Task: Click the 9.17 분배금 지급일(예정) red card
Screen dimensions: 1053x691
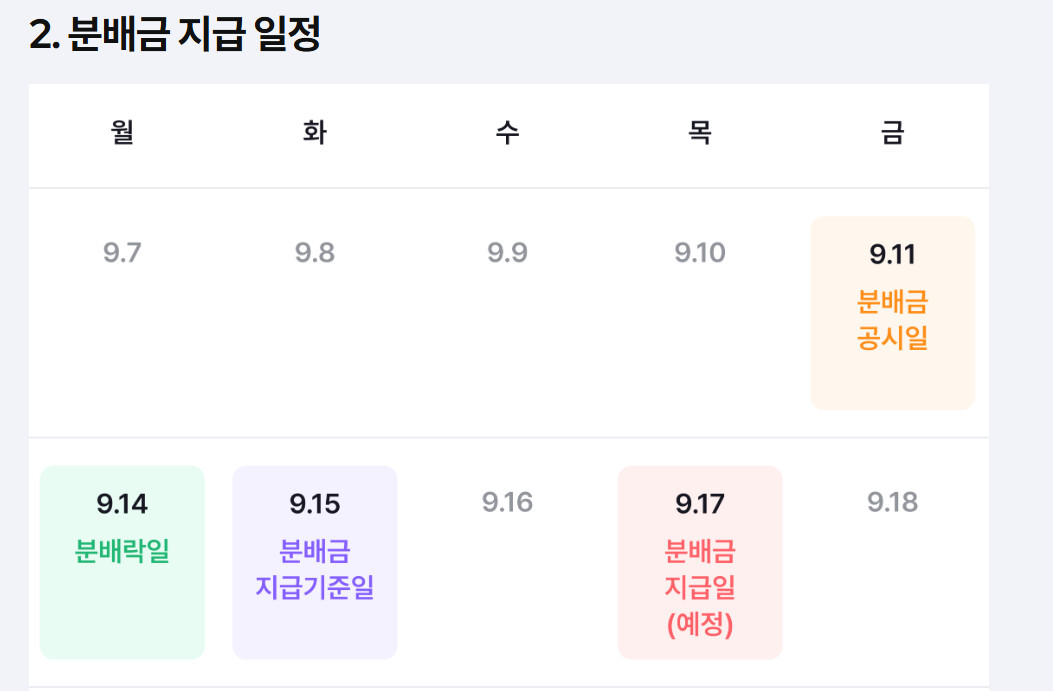Action: [700, 562]
